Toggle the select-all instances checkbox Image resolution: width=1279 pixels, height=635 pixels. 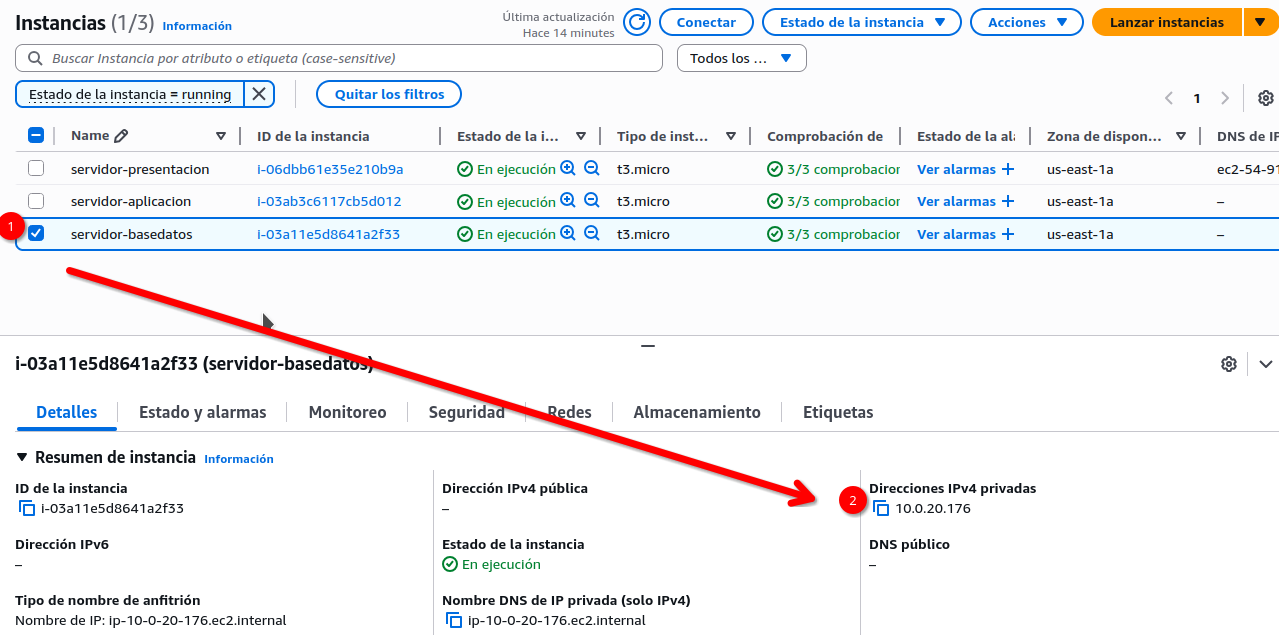pyautogui.click(x=36, y=135)
